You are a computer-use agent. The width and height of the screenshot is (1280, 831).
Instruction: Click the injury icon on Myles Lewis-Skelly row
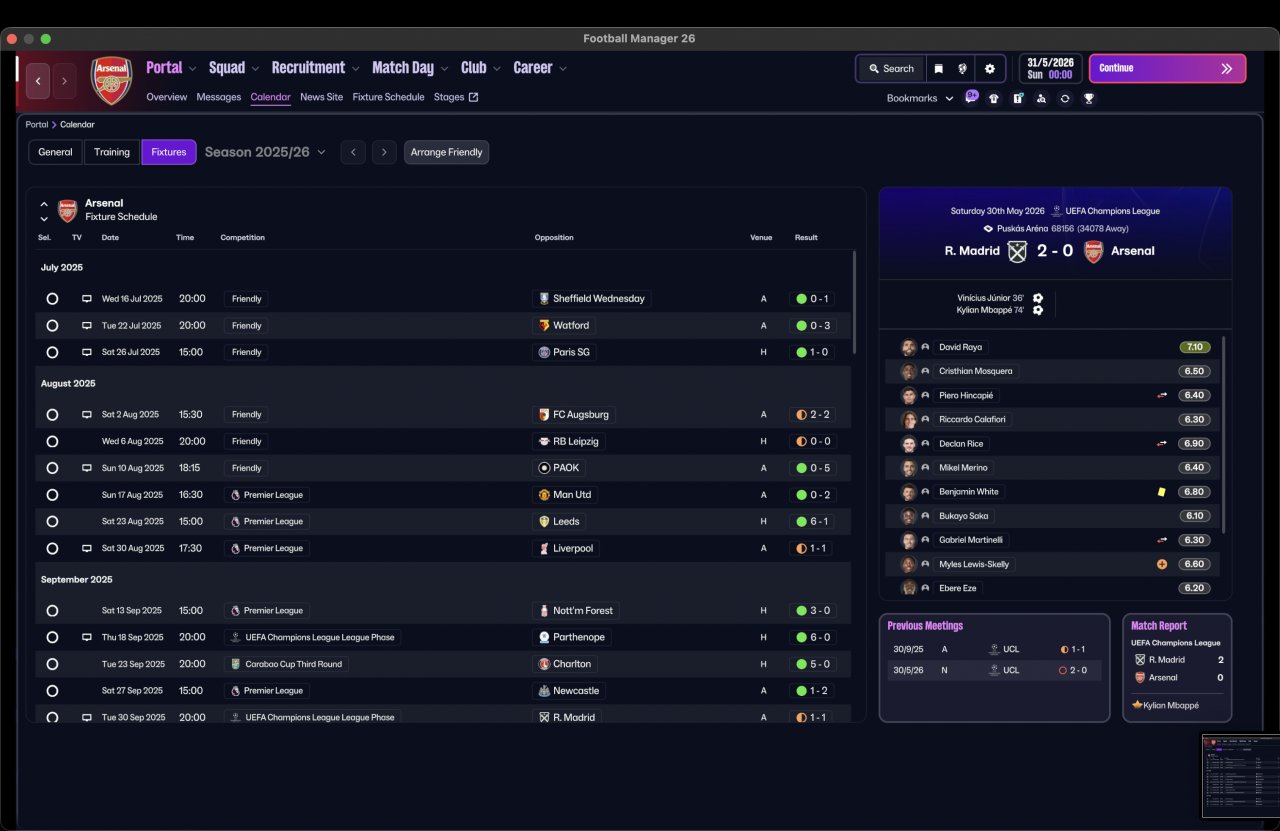click(1162, 564)
